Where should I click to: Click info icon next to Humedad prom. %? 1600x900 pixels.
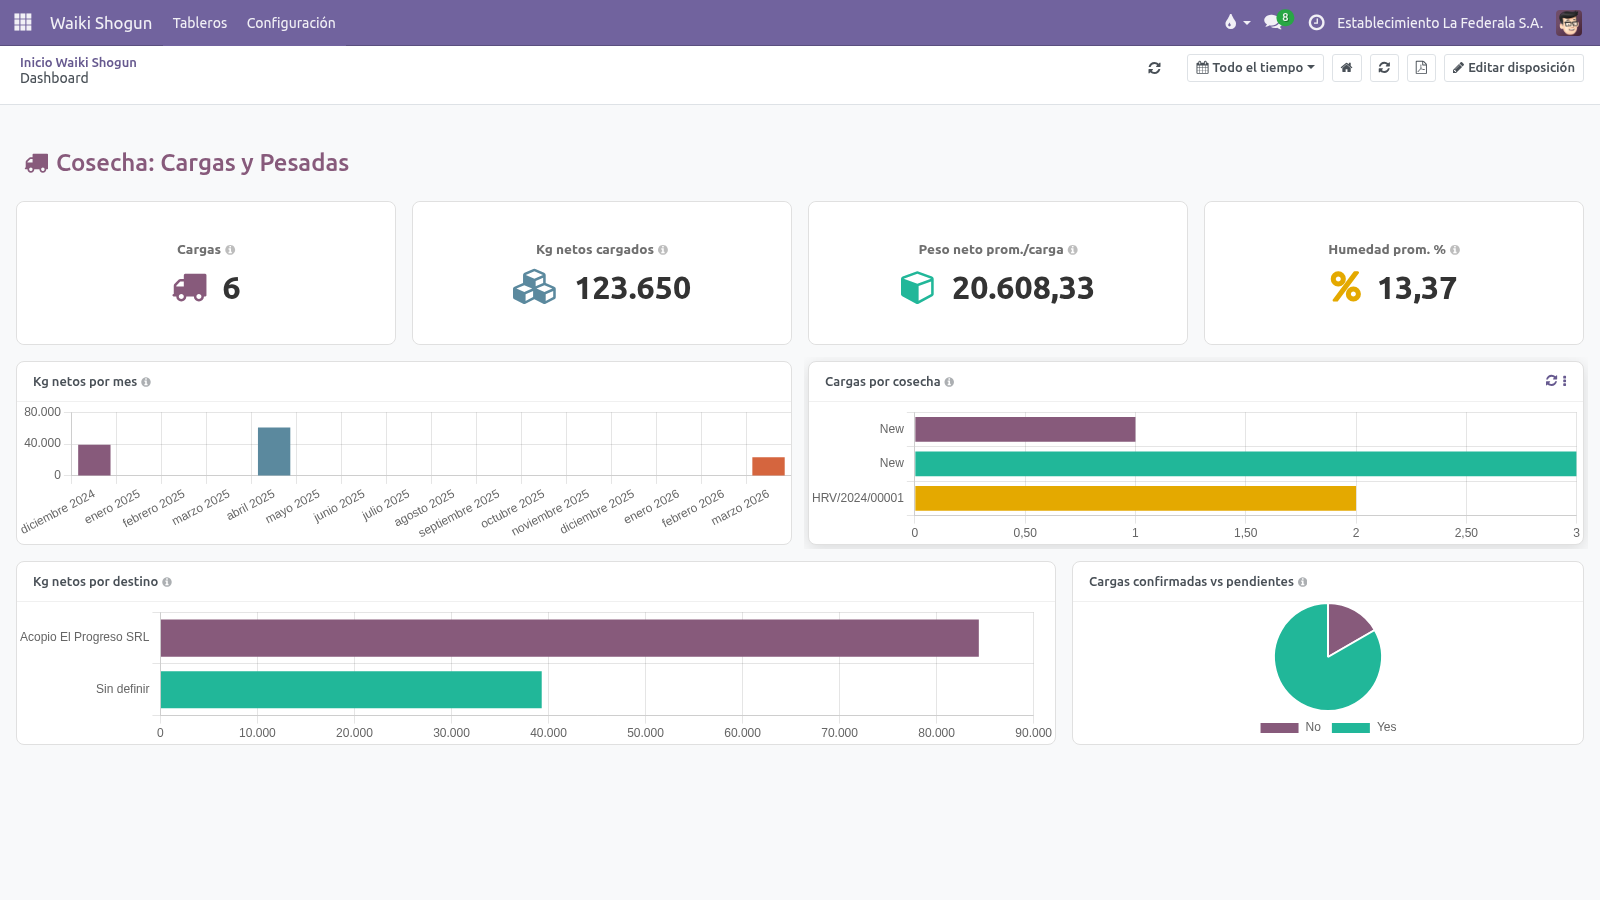(x=1455, y=250)
